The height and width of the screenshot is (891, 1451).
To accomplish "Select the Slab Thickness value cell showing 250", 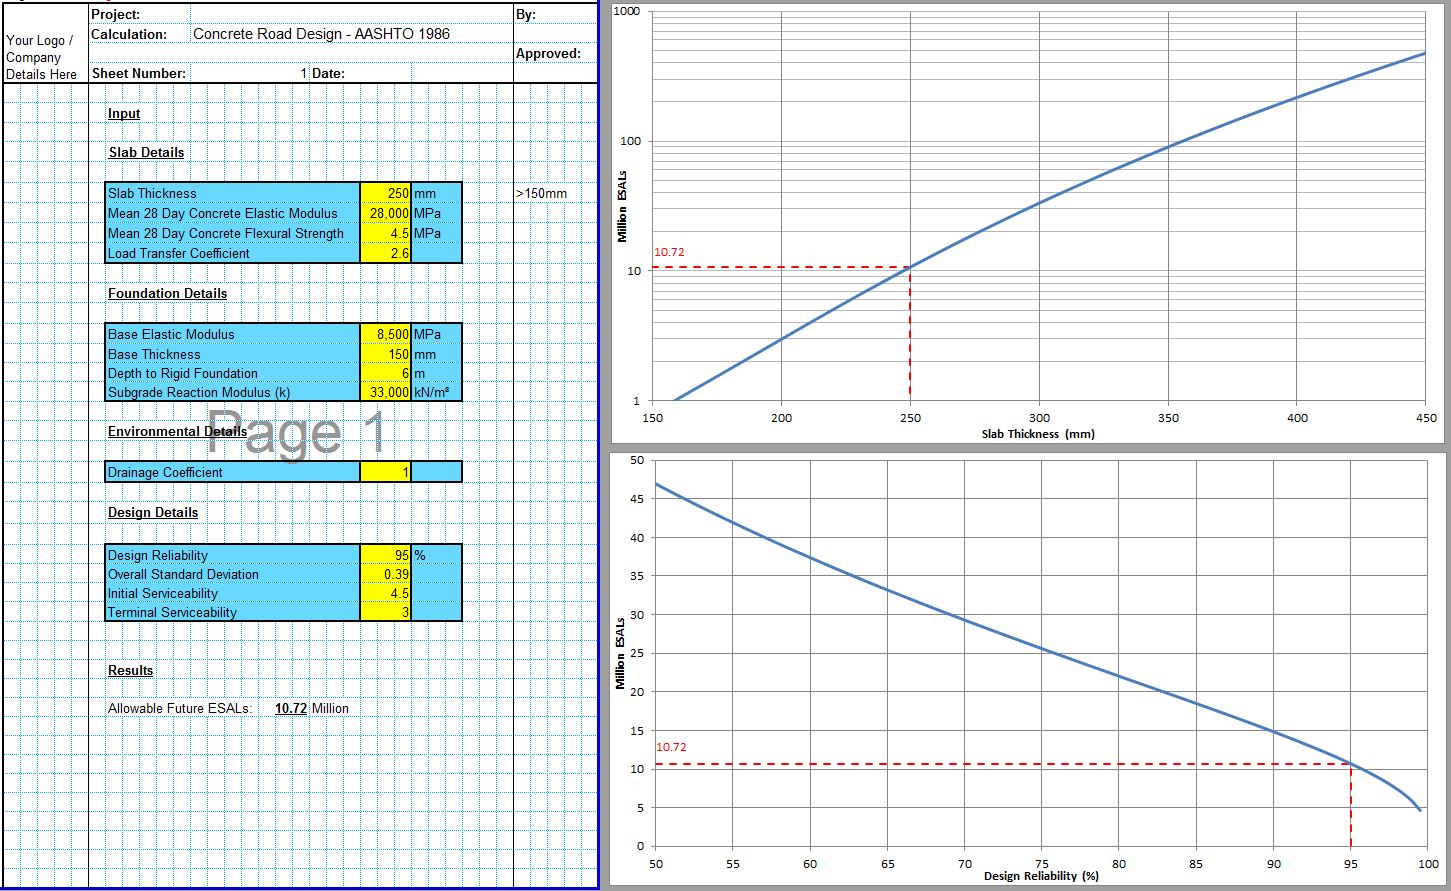I will 385,193.
